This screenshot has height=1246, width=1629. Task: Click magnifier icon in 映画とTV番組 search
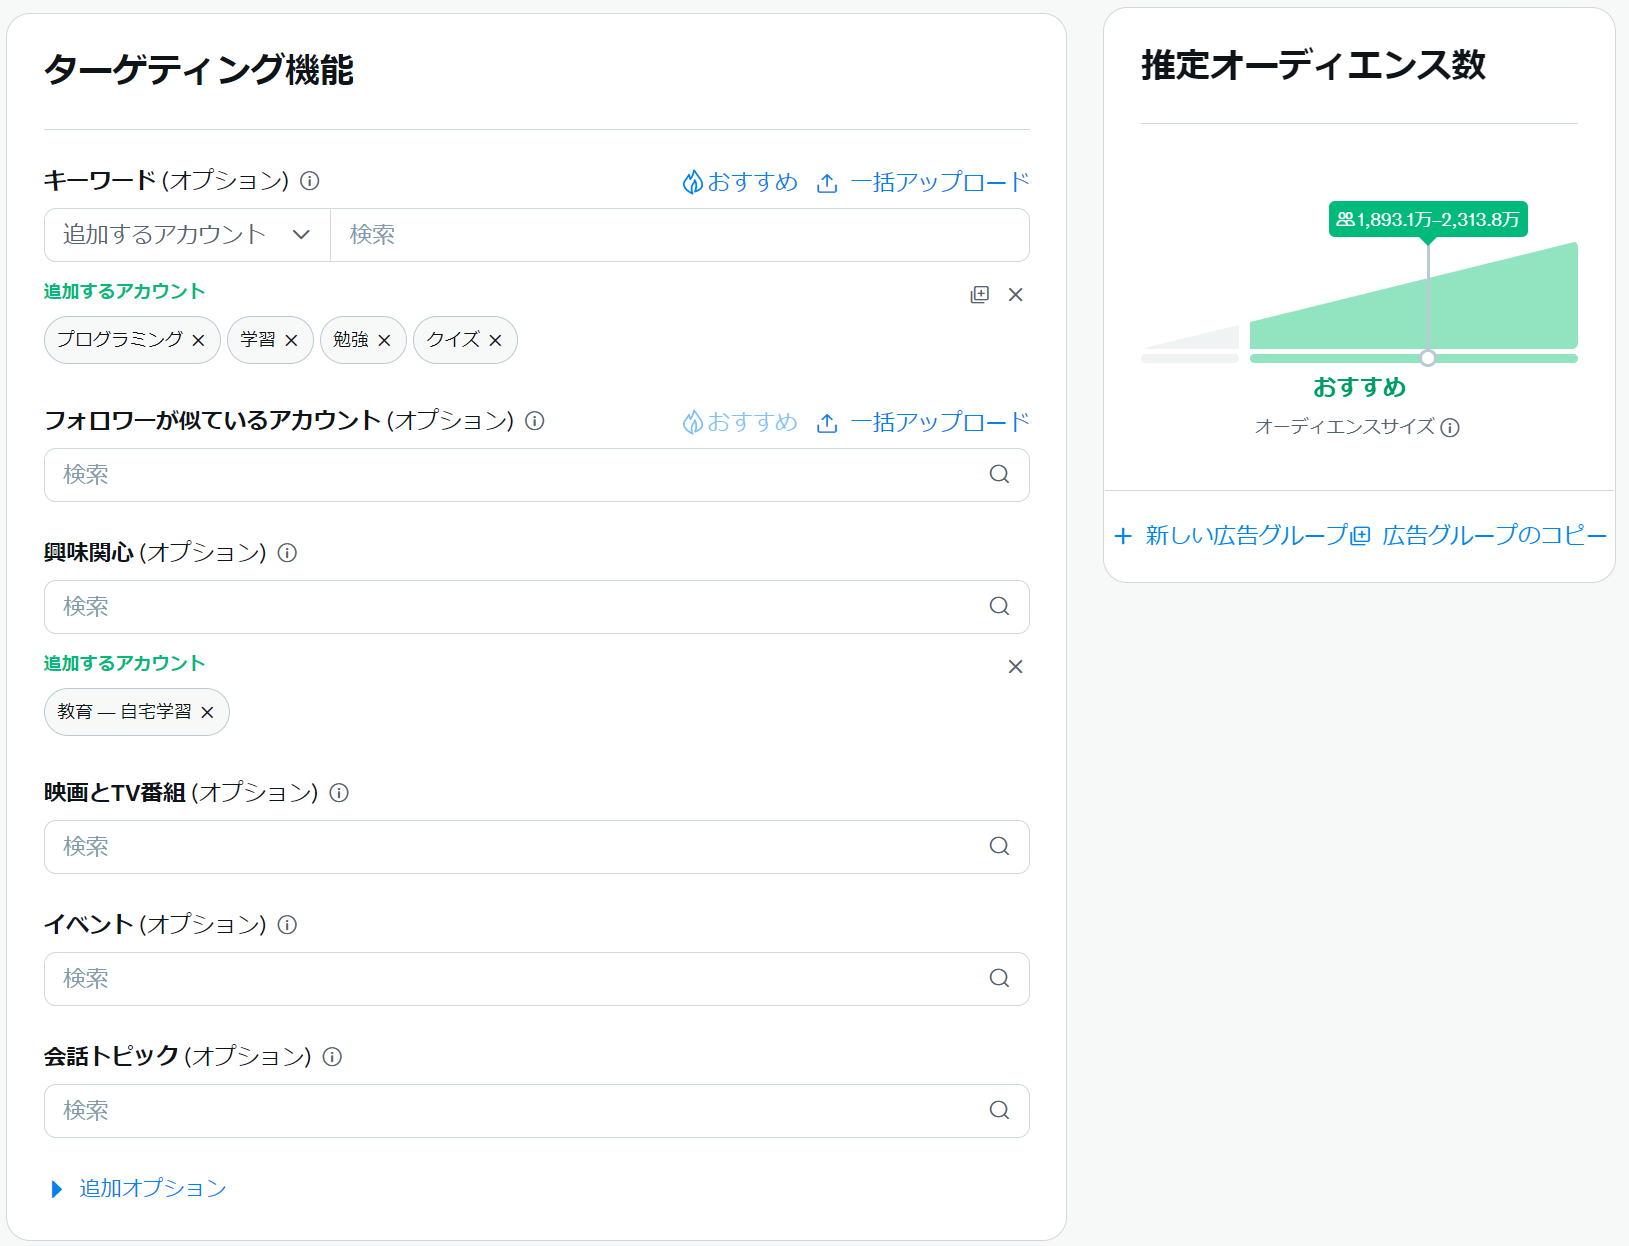click(x=1000, y=847)
